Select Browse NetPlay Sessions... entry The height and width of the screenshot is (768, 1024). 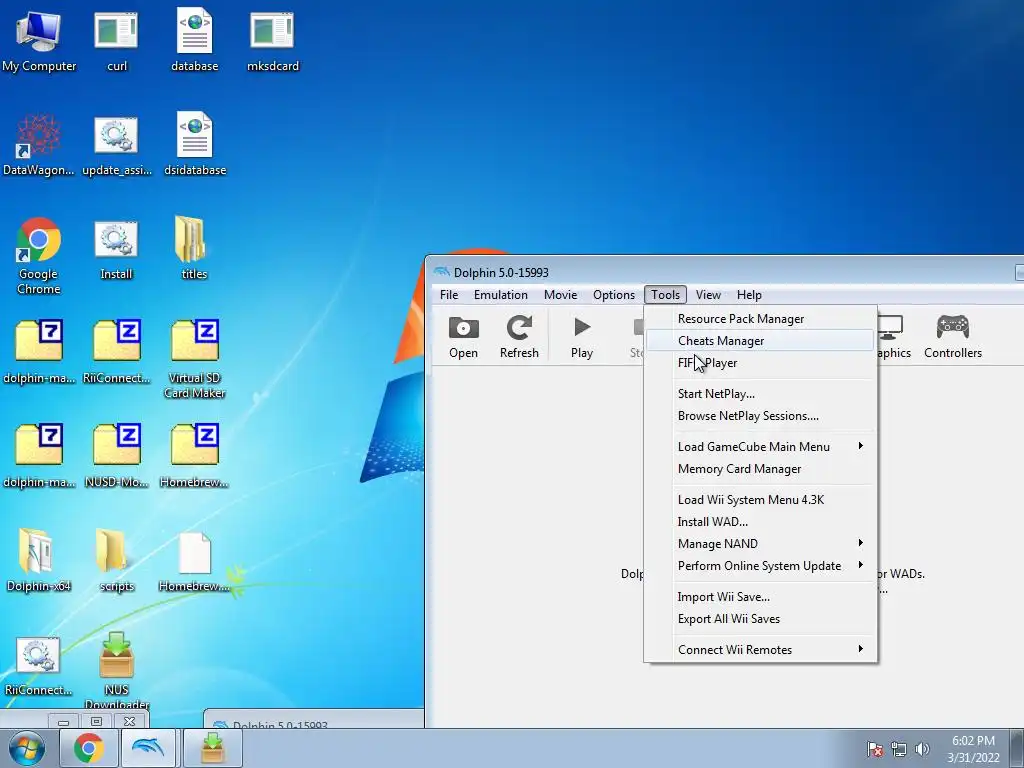click(760, 416)
